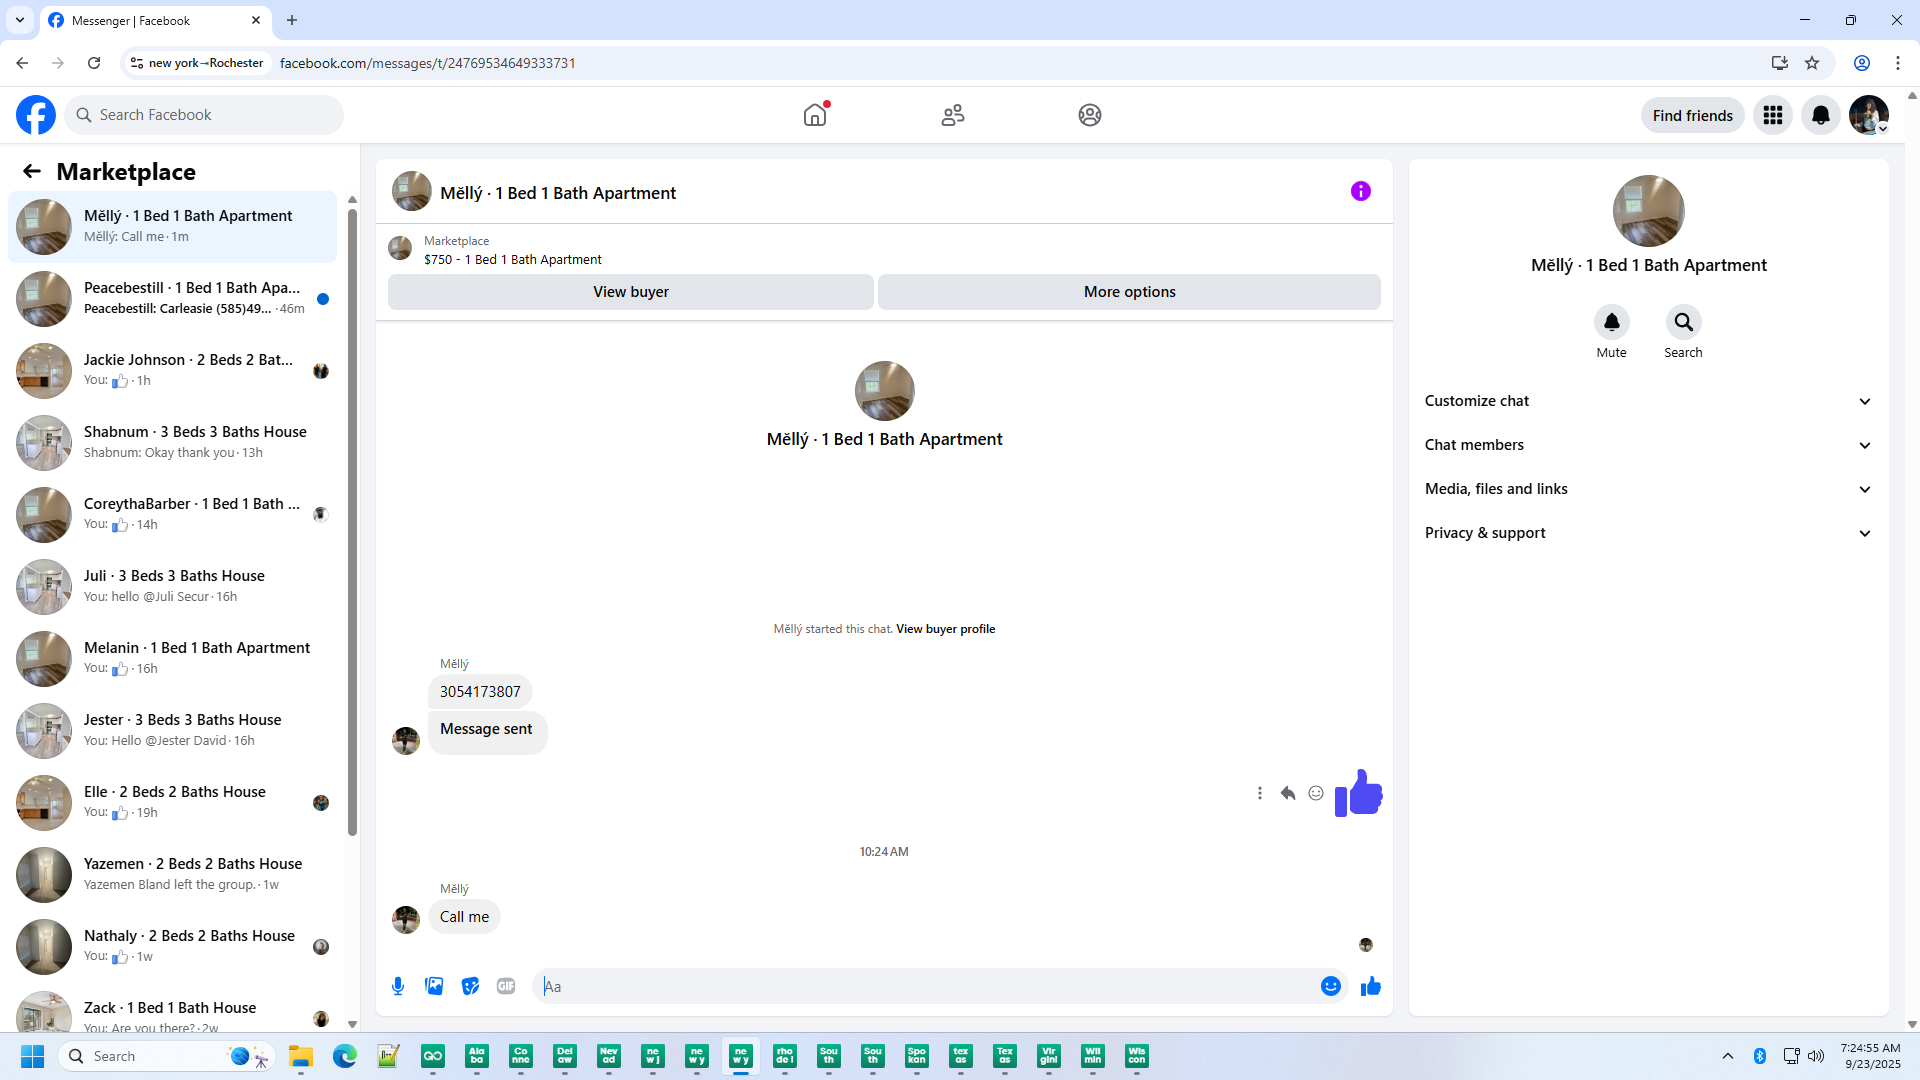The width and height of the screenshot is (1920, 1080).
Task: Expand Privacy & support options
Action: click(x=1648, y=533)
